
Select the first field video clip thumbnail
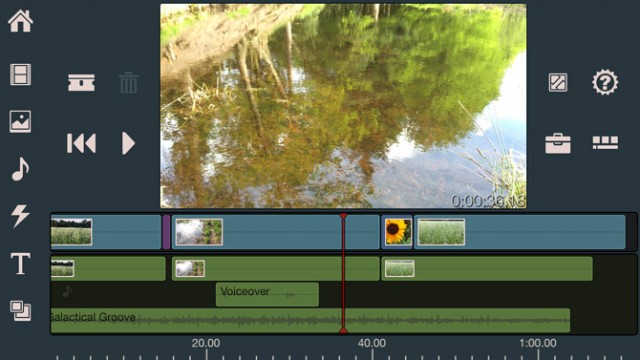point(71,232)
